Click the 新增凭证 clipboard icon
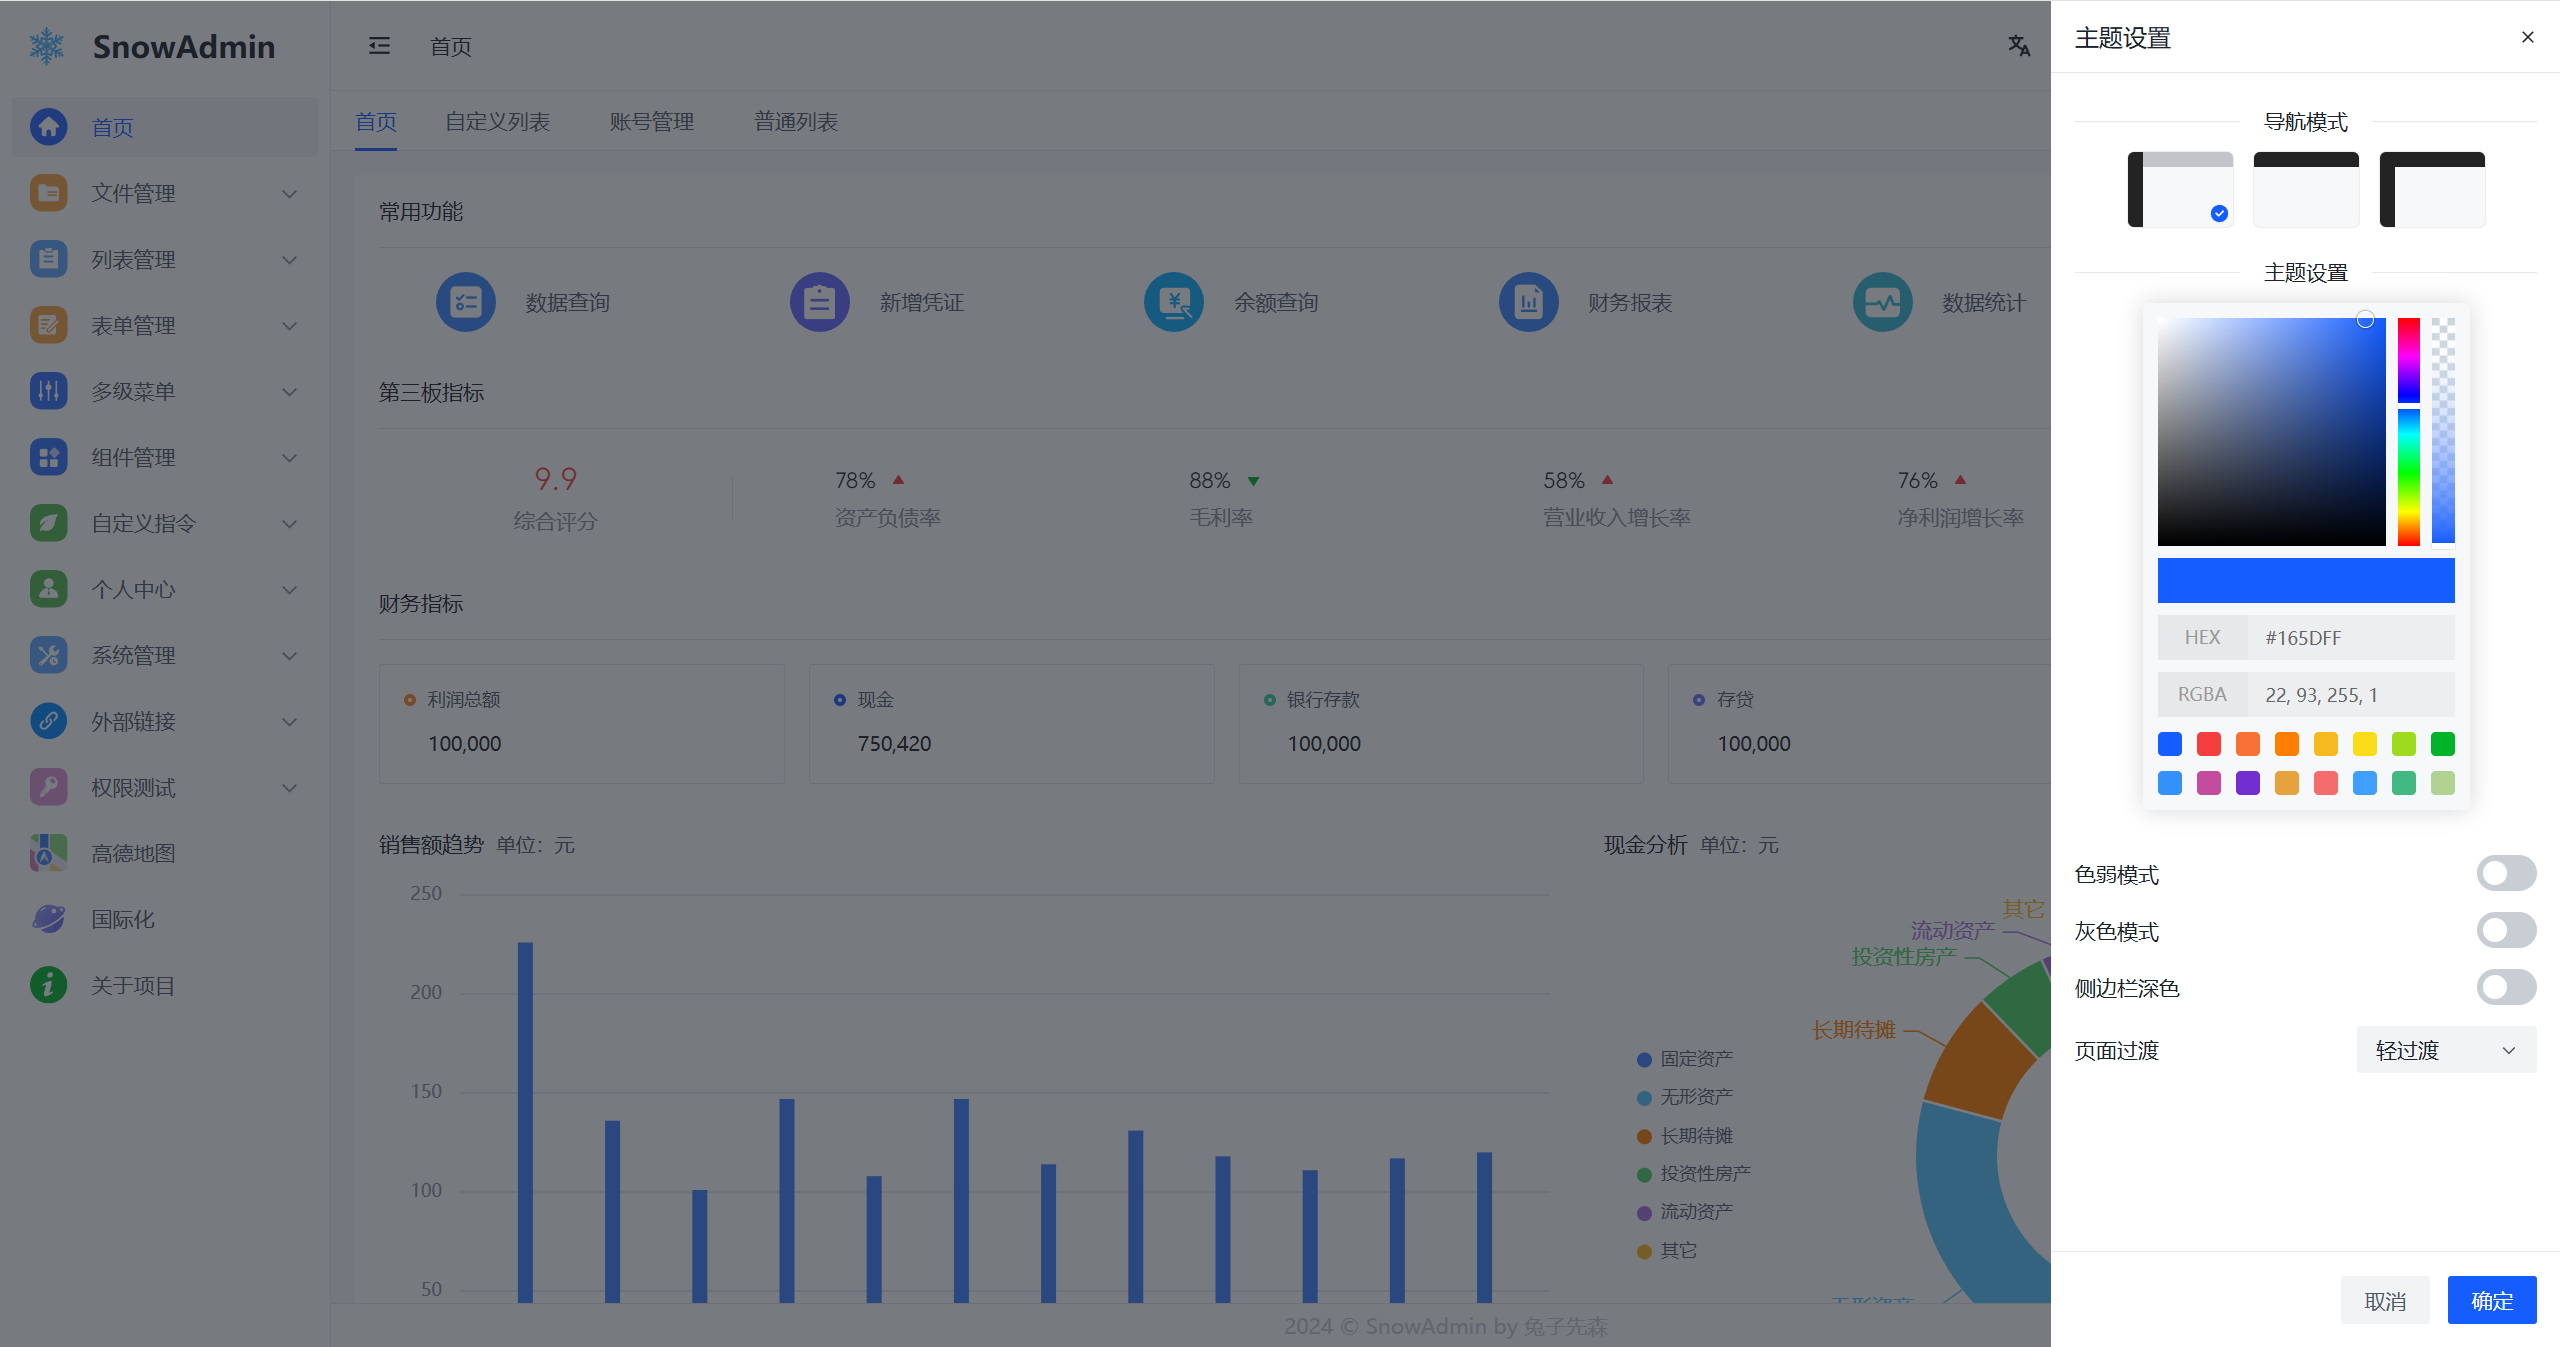Screen dimensions: 2560x1347 coord(820,302)
